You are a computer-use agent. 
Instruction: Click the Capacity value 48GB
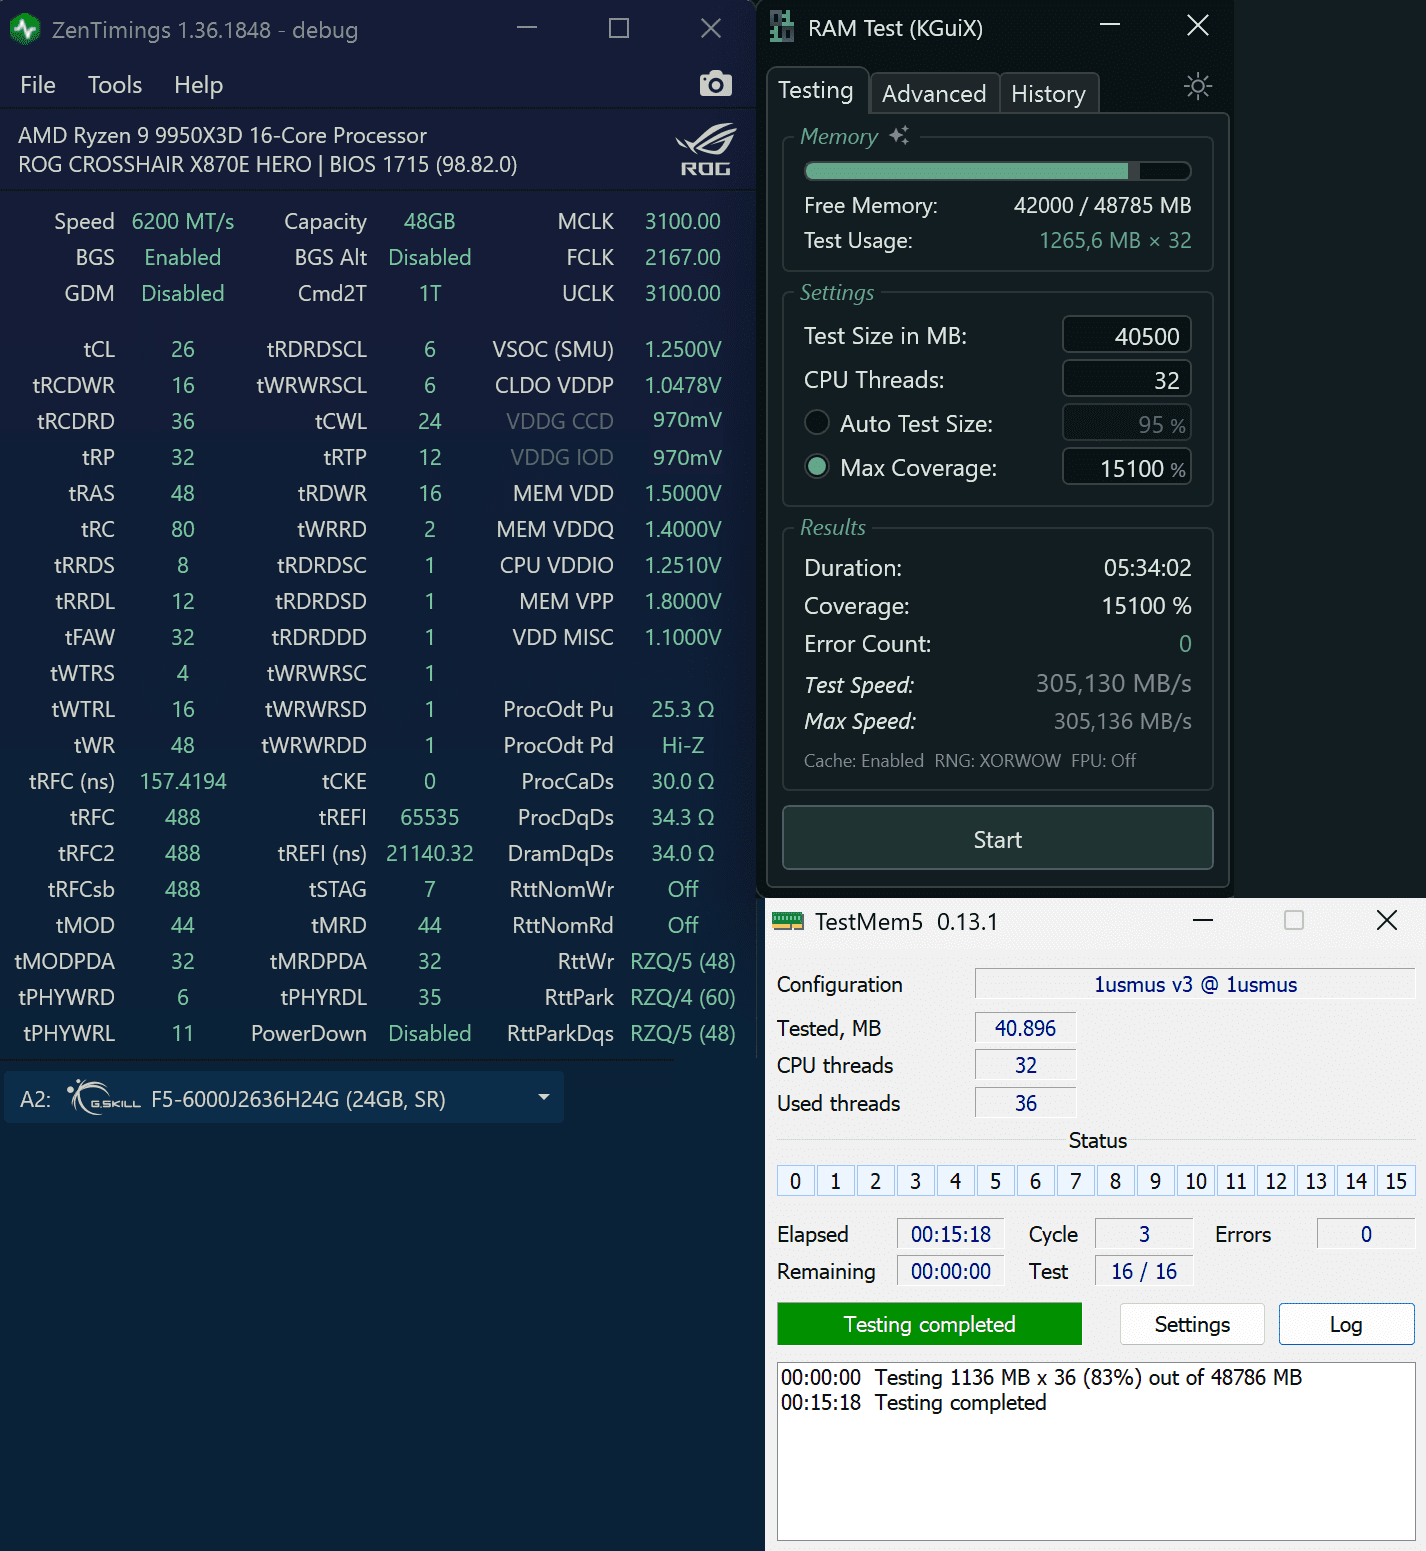click(430, 221)
